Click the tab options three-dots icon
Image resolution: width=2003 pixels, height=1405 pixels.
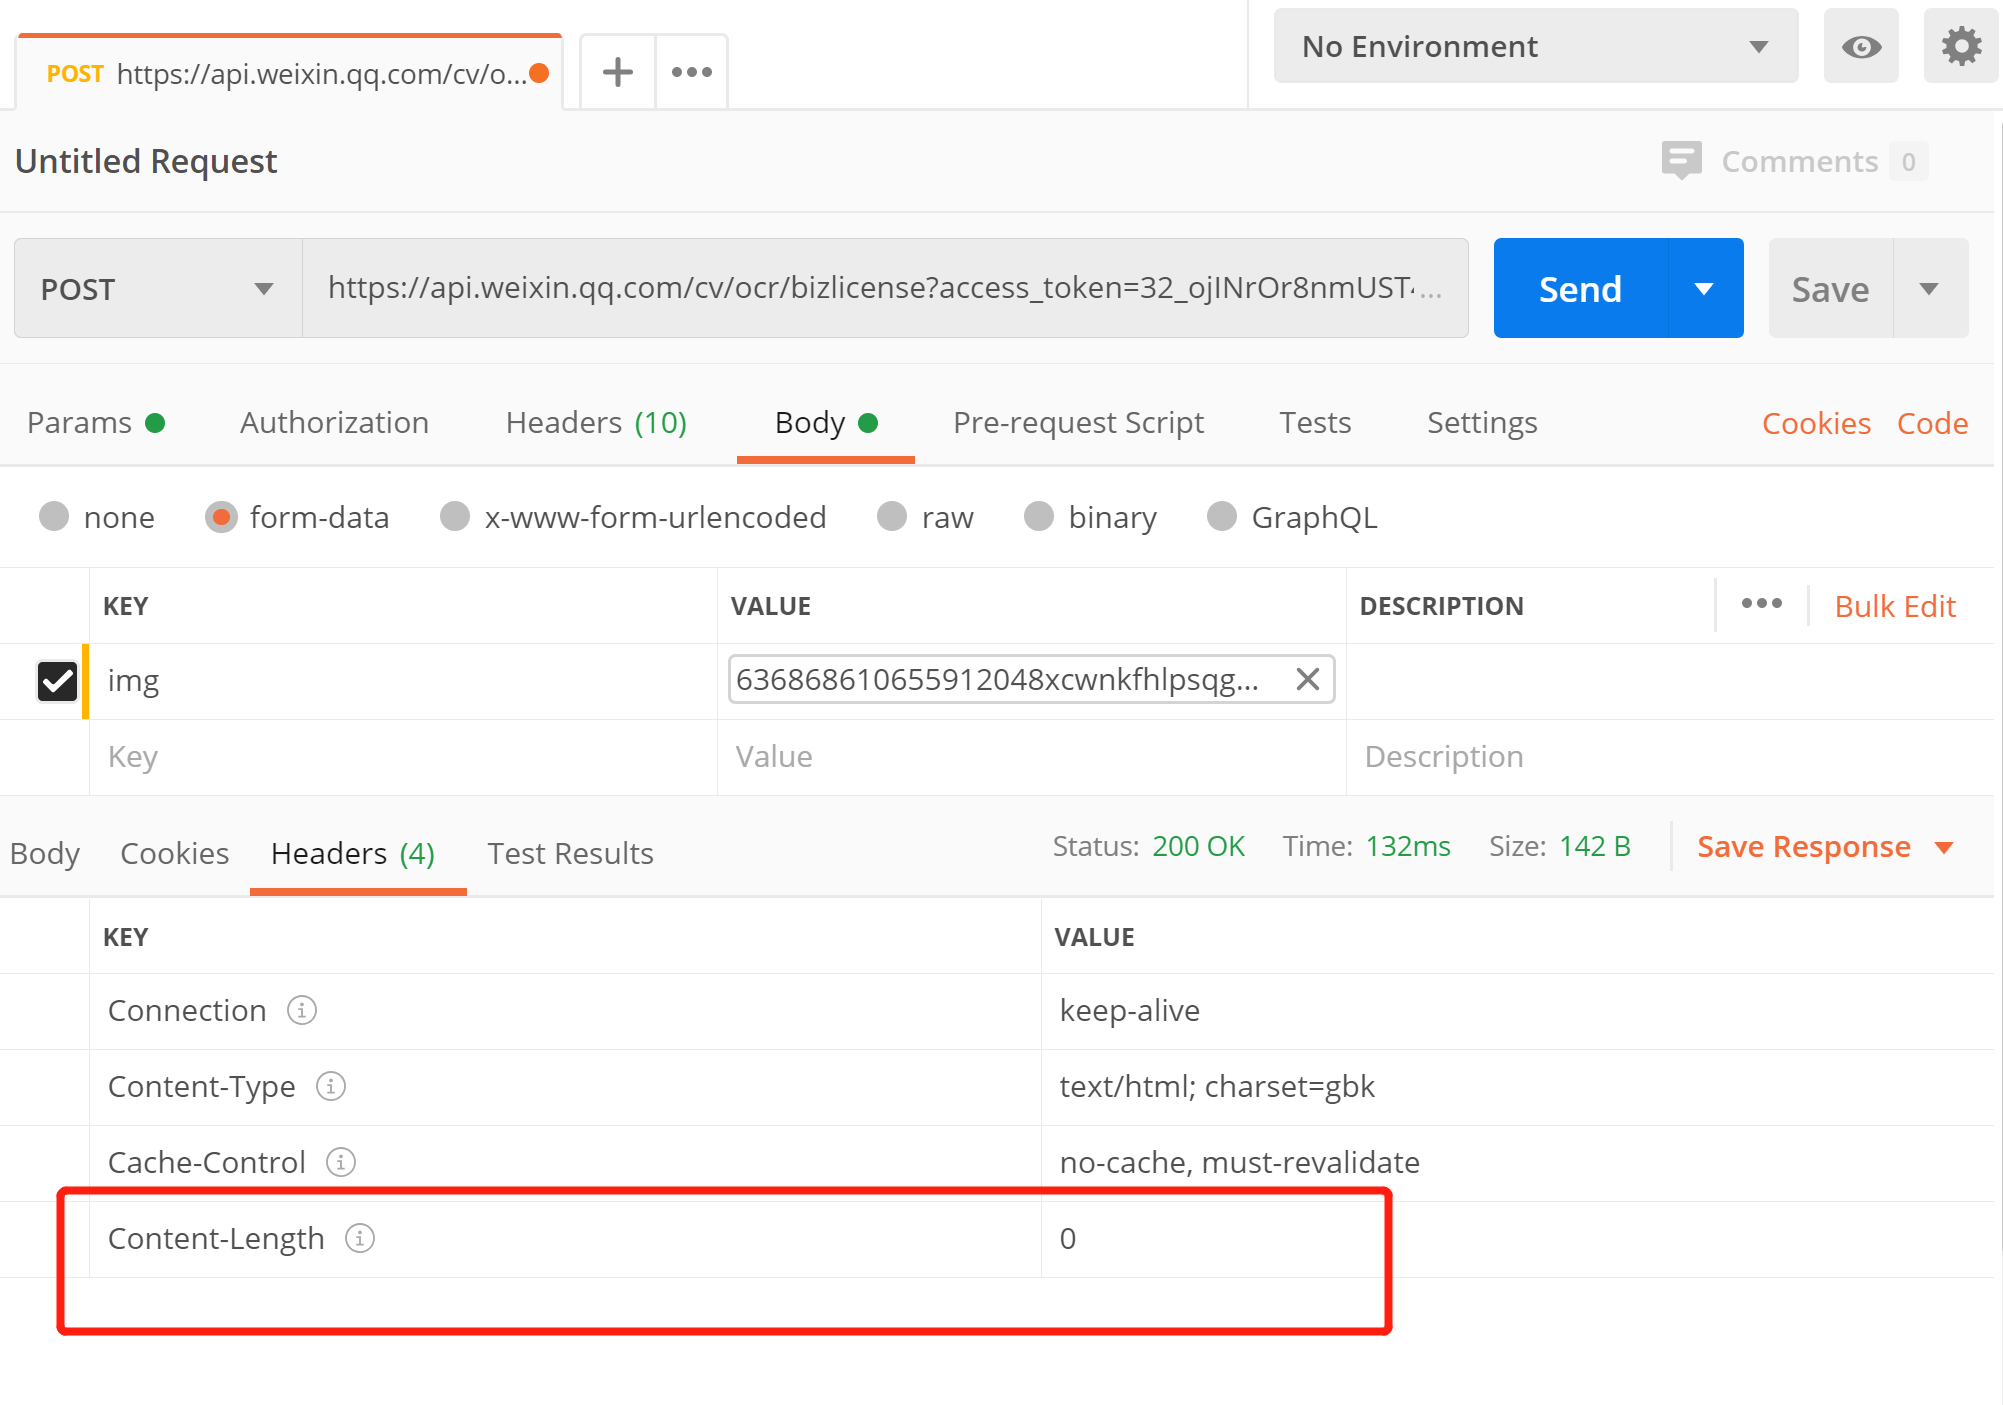(x=691, y=72)
